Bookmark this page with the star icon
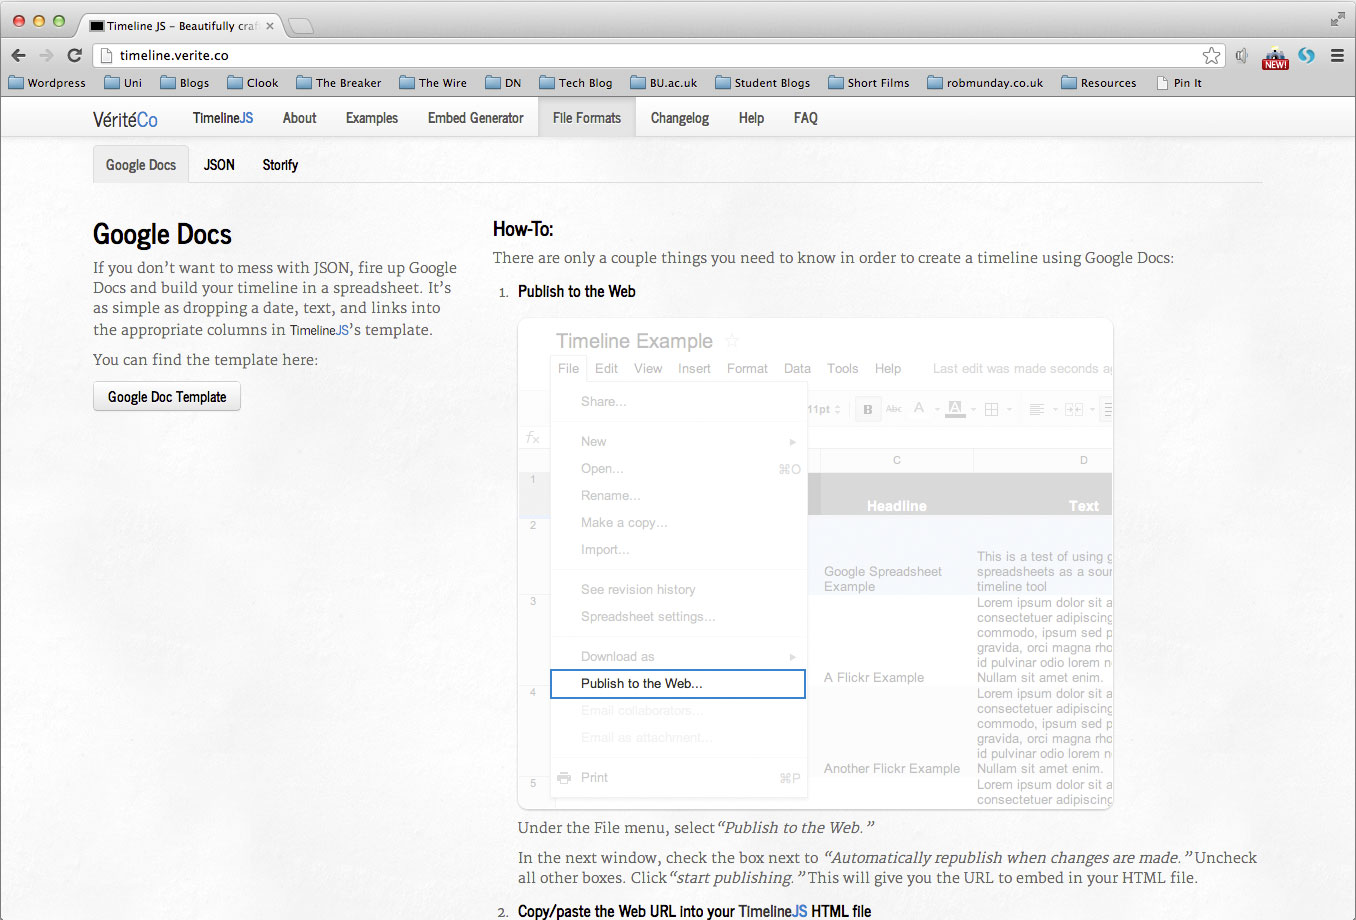The image size is (1356, 920). tap(1211, 55)
